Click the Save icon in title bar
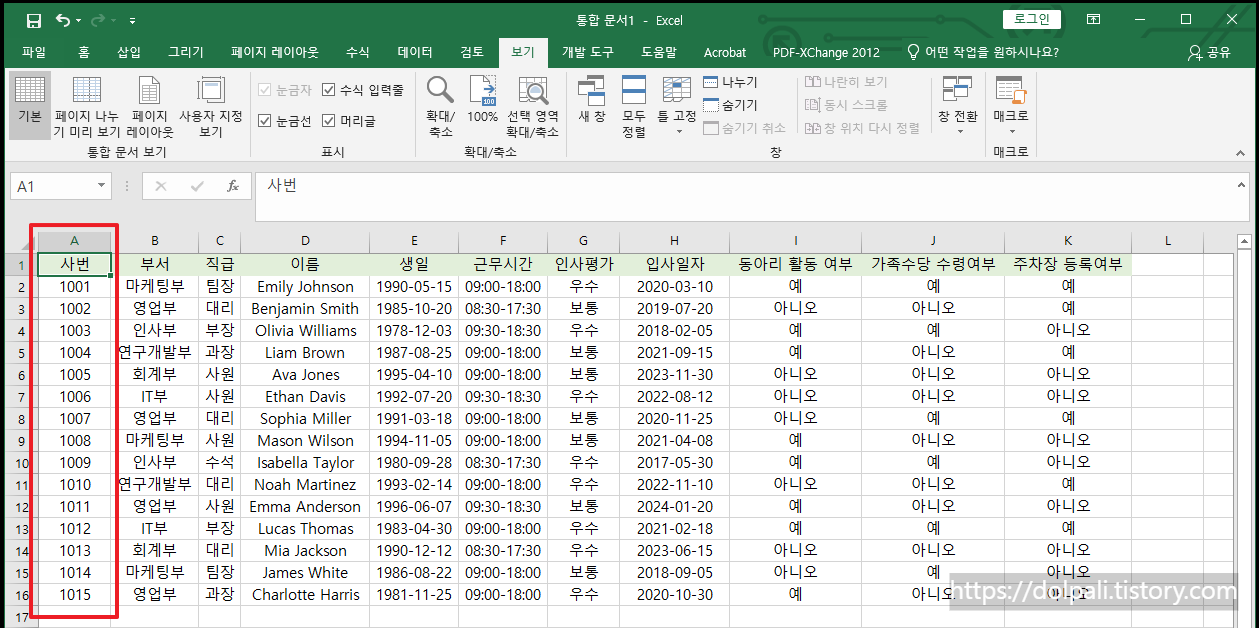This screenshot has width=1259, height=628. [34, 20]
